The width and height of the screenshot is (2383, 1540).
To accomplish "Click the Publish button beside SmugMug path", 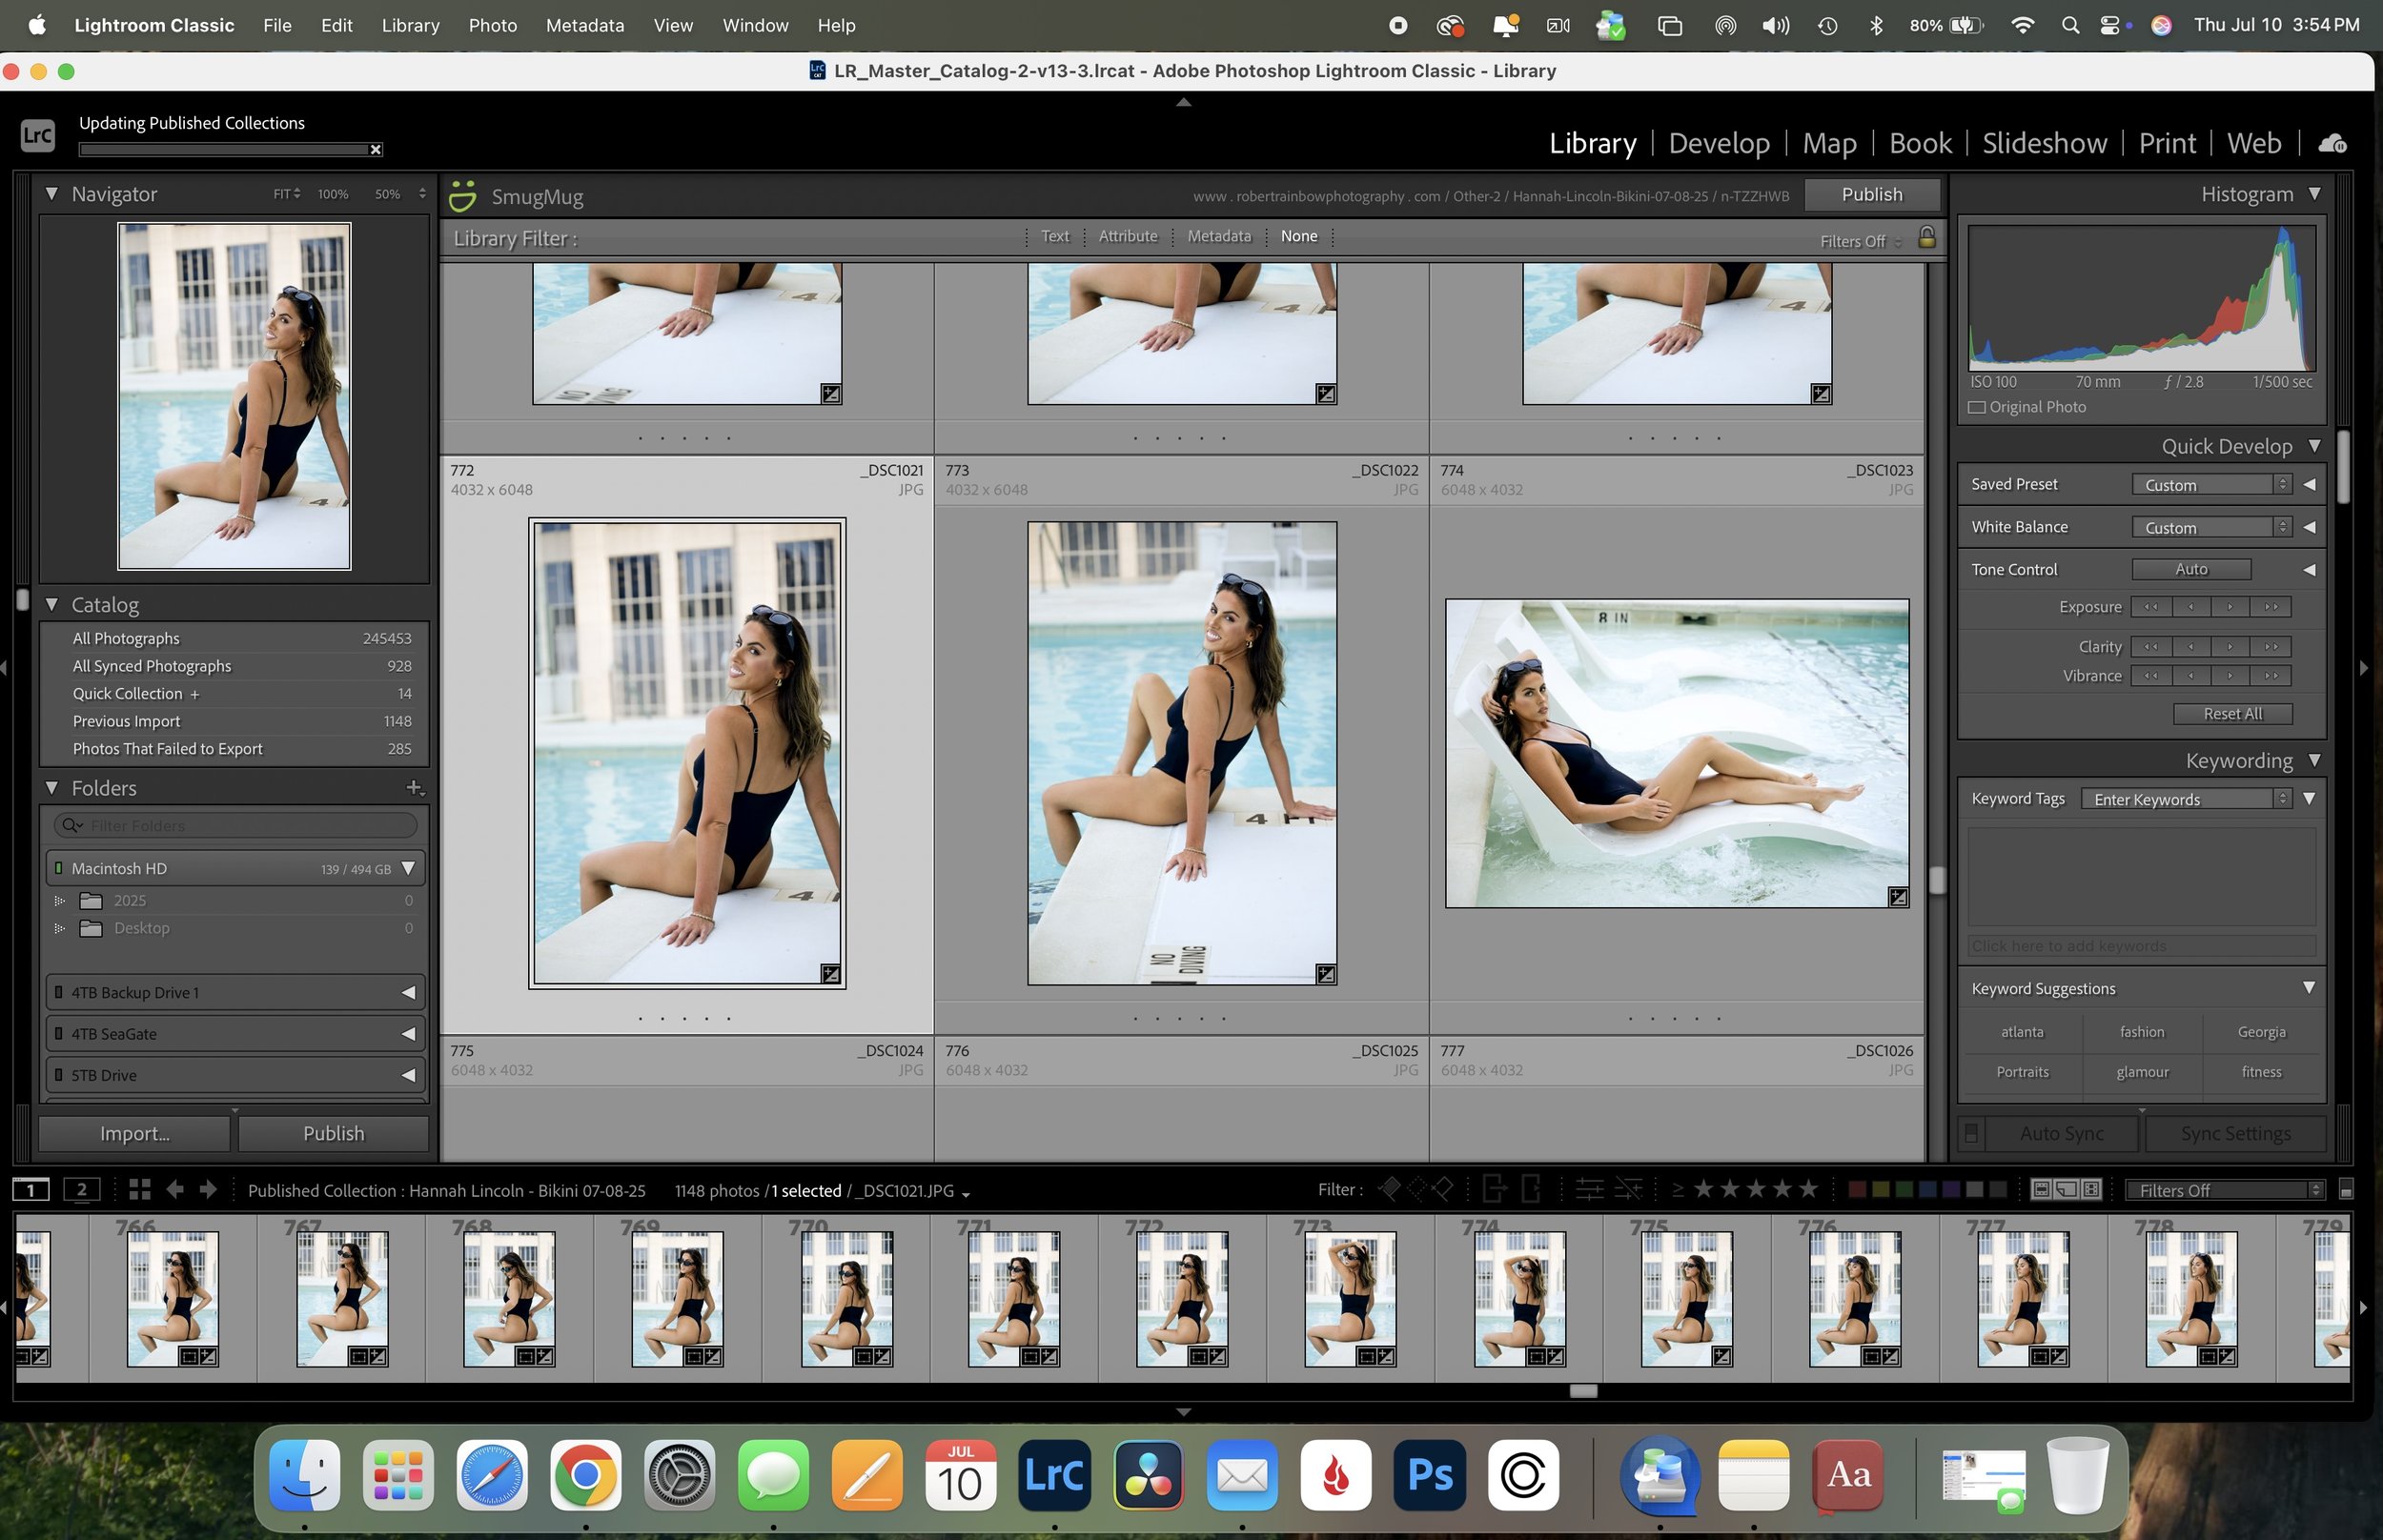I will pyautogui.click(x=1871, y=194).
